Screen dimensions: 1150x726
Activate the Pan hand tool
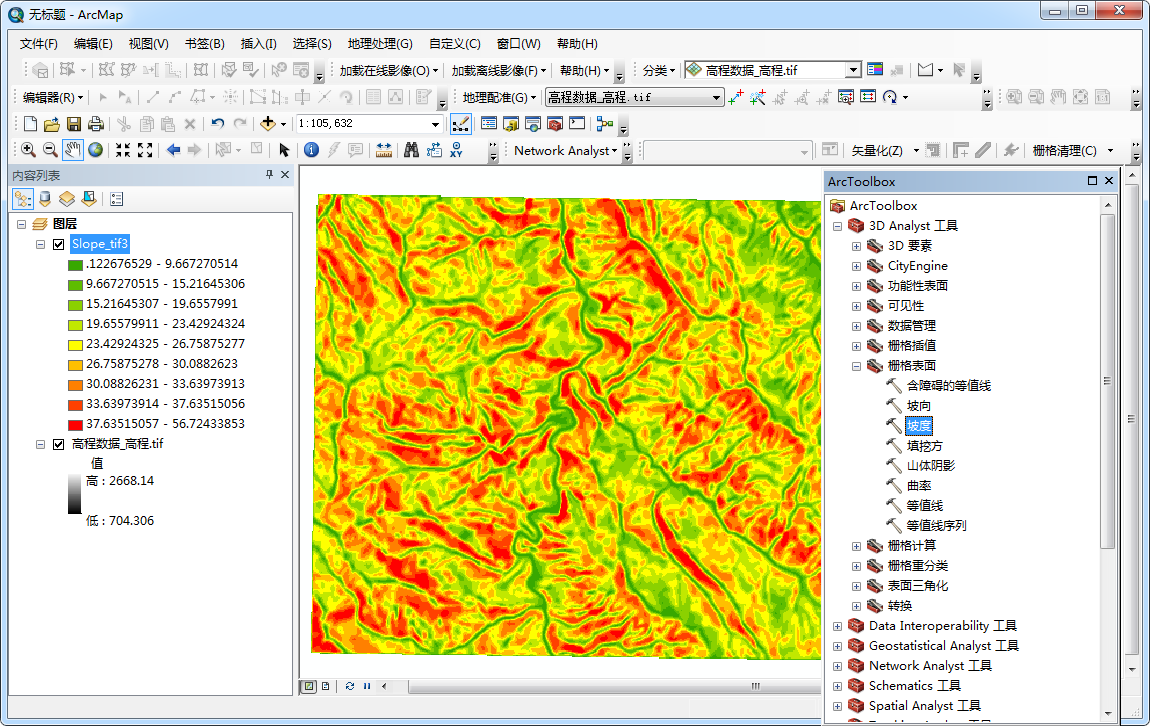click(73, 150)
